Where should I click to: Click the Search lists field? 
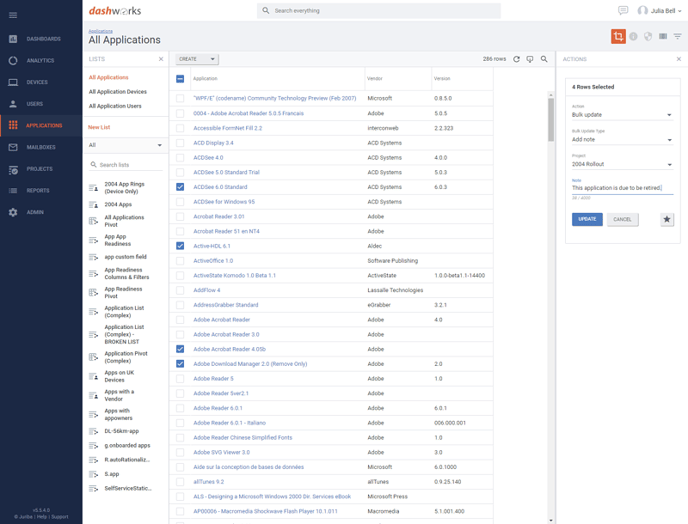click(x=125, y=165)
